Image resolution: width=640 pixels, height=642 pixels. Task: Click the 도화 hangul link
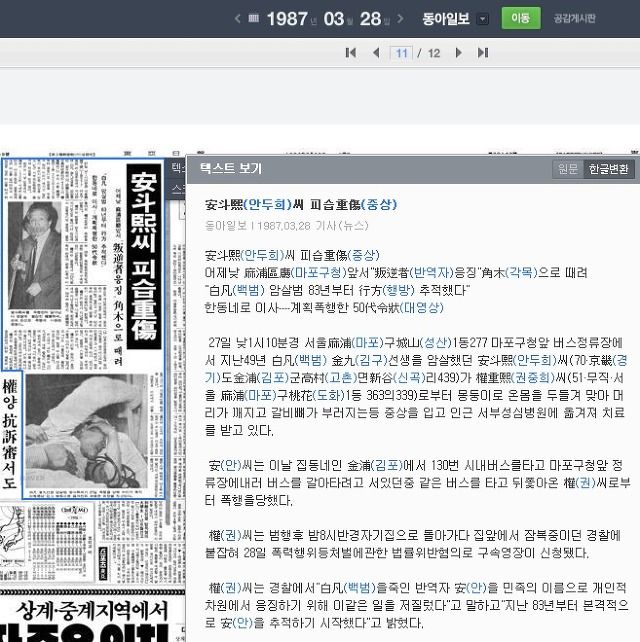coord(328,395)
